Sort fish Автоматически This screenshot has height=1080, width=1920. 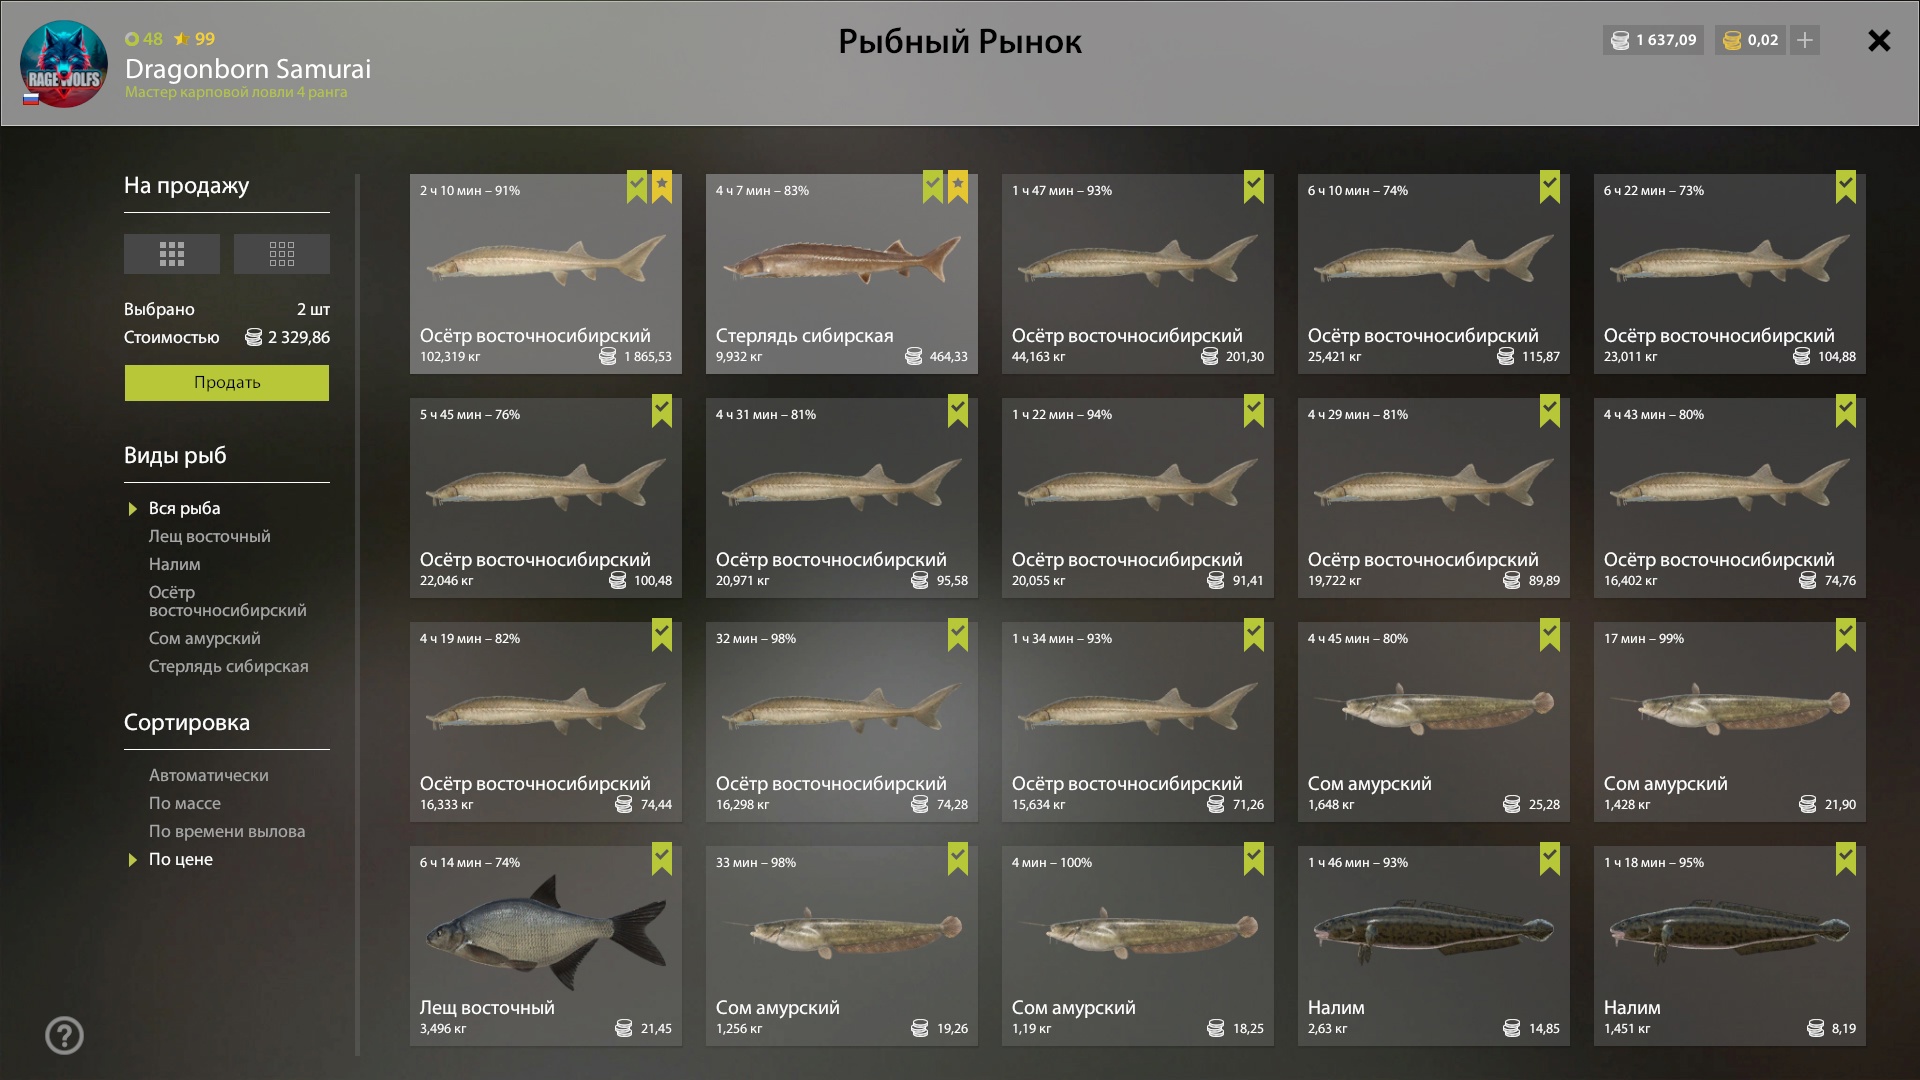point(209,775)
